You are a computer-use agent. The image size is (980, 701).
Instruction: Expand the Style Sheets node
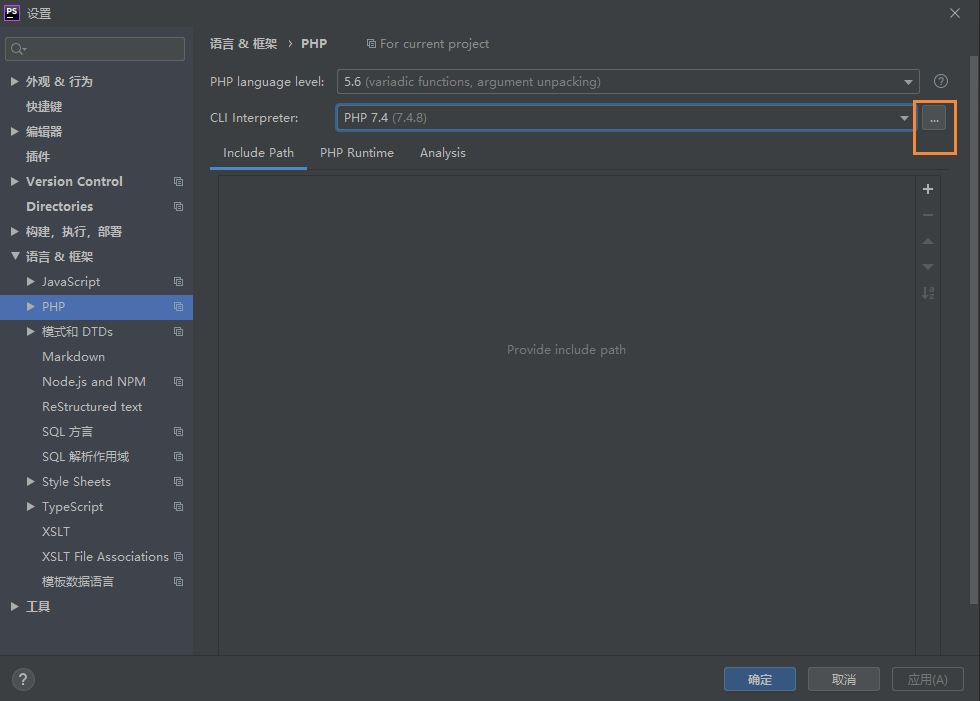pyautogui.click(x=31, y=482)
